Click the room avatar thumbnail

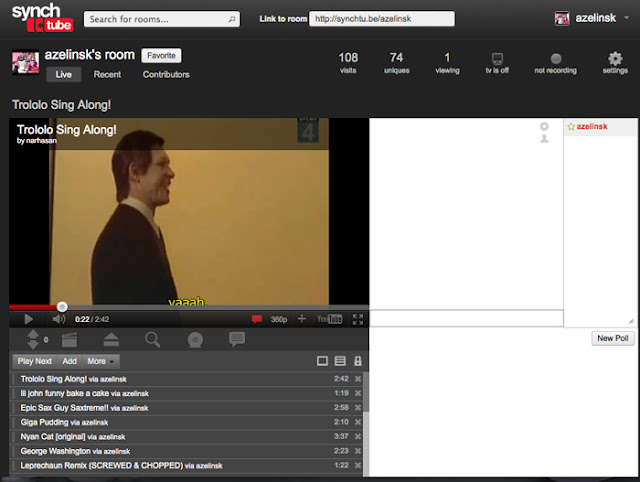(25, 62)
